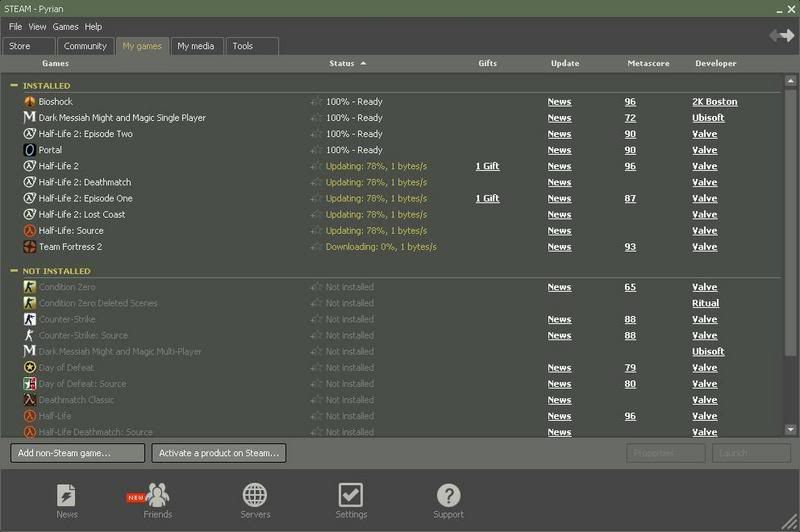Open the News link for Bioshock
The height and width of the screenshot is (532, 800).
pos(559,102)
